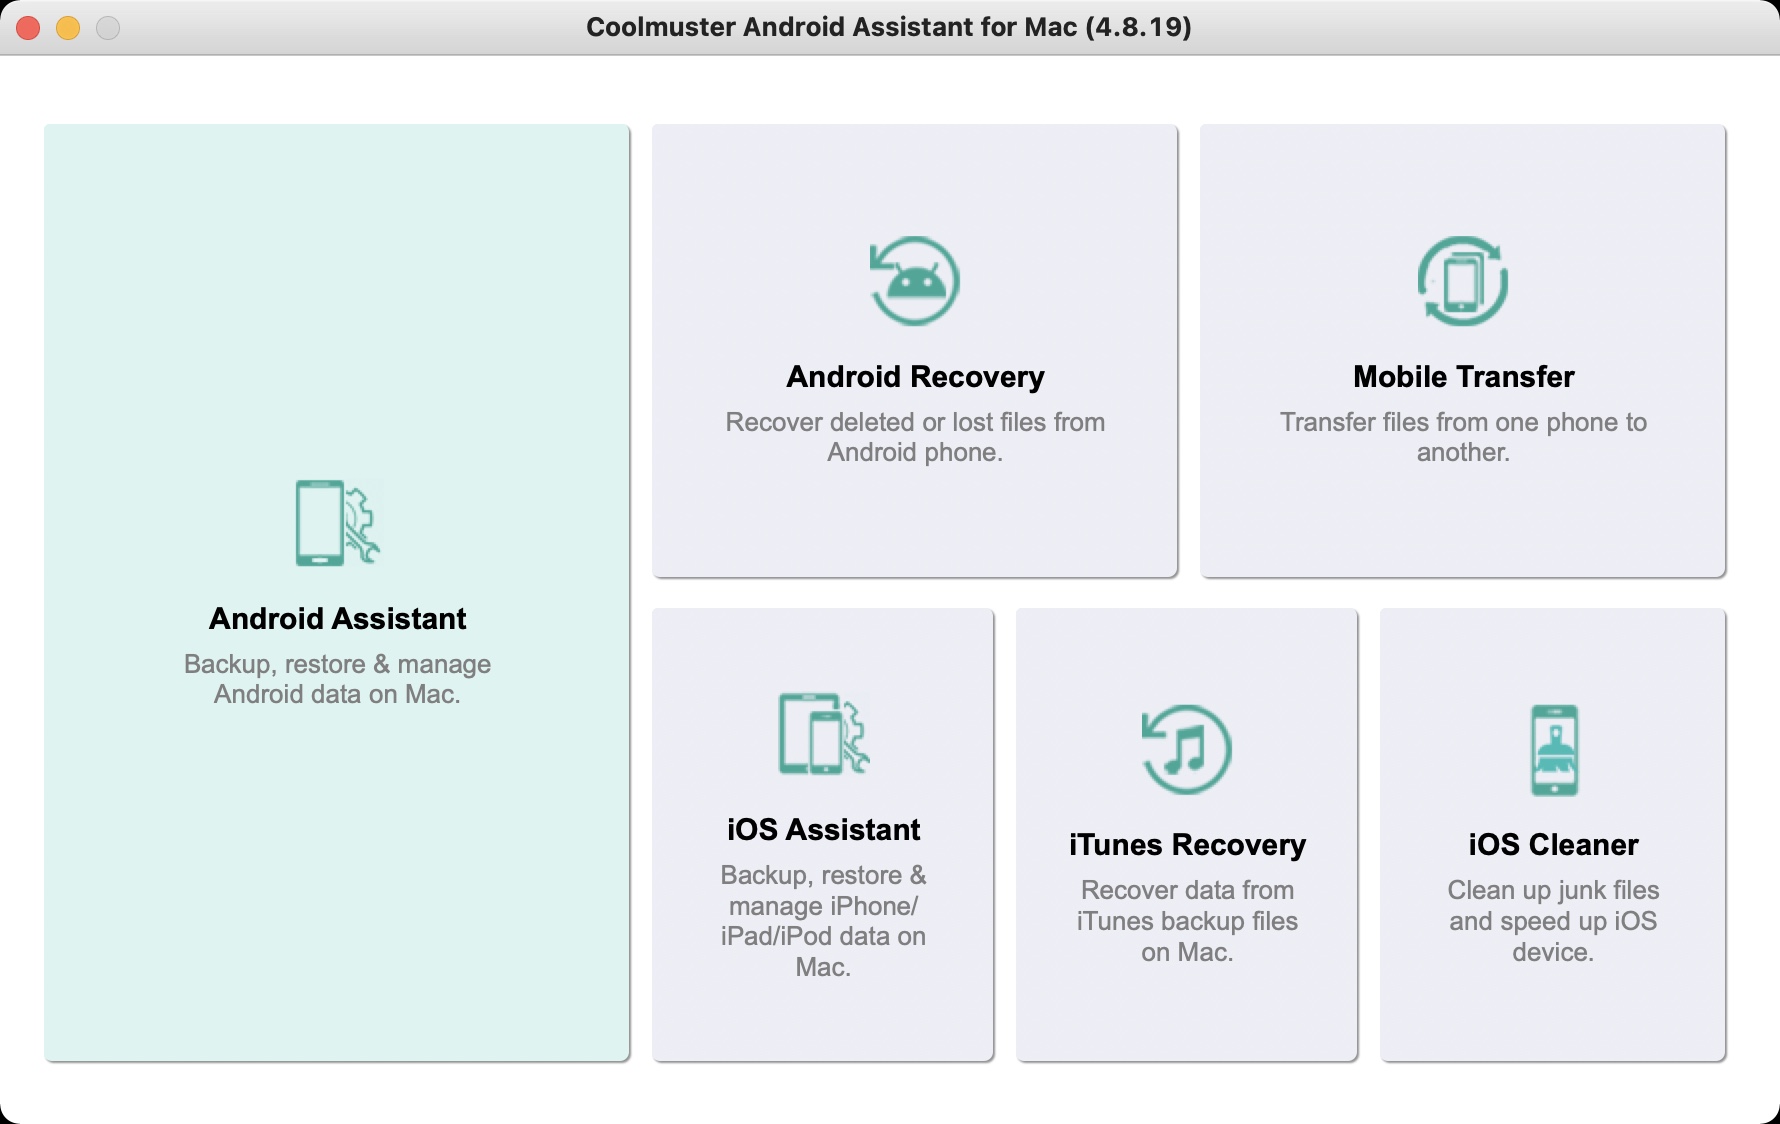
Task: Click the iOS Assistant devices icon
Action: pos(823,734)
